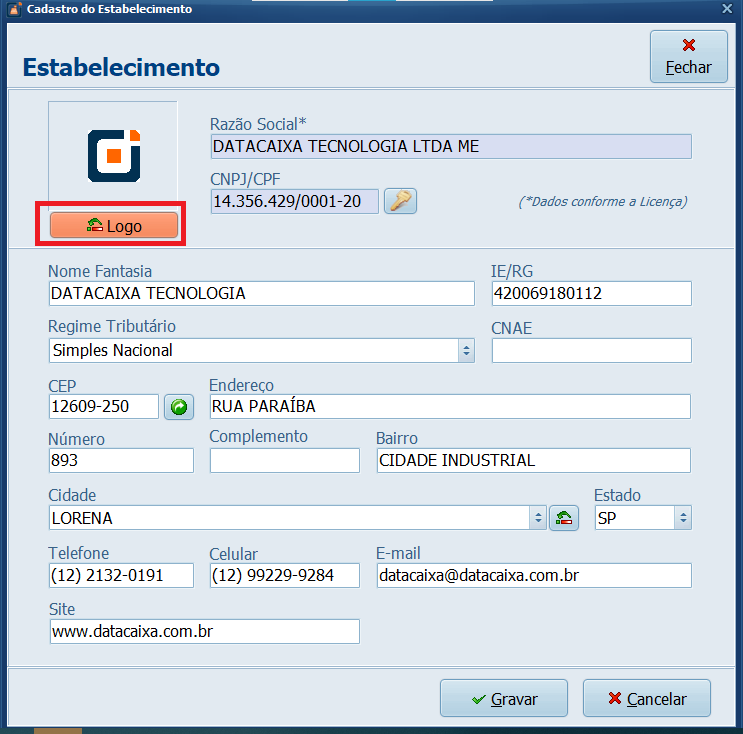Click the Endereço field with RUA PARAÍBA
This screenshot has width=743, height=734.
point(450,407)
